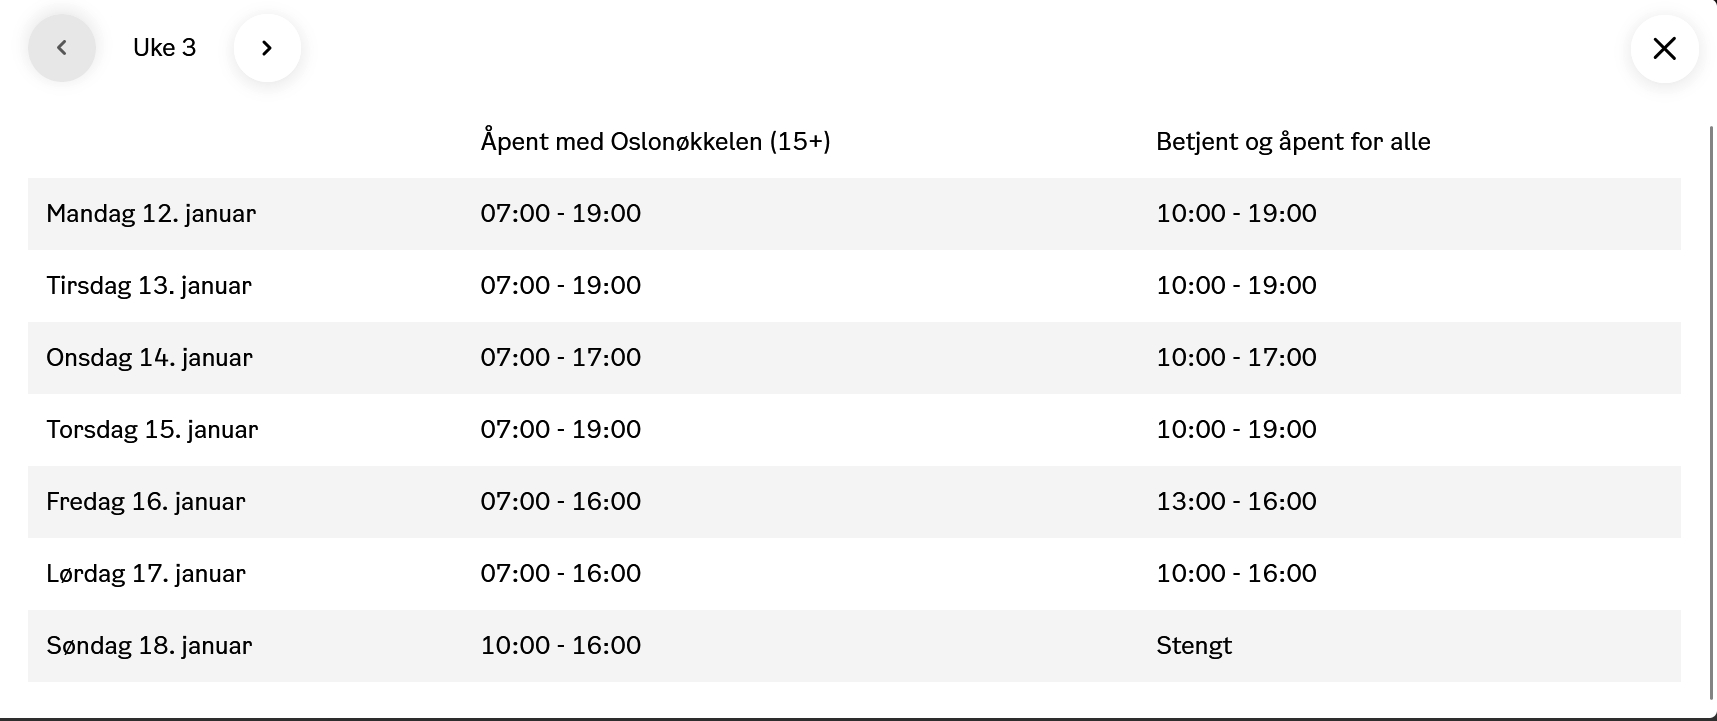The height and width of the screenshot is (721, 1717).
Task: Click Sunday's Oslonøkkelen hours 10:00 - 16:00
Action: point(560,646)
